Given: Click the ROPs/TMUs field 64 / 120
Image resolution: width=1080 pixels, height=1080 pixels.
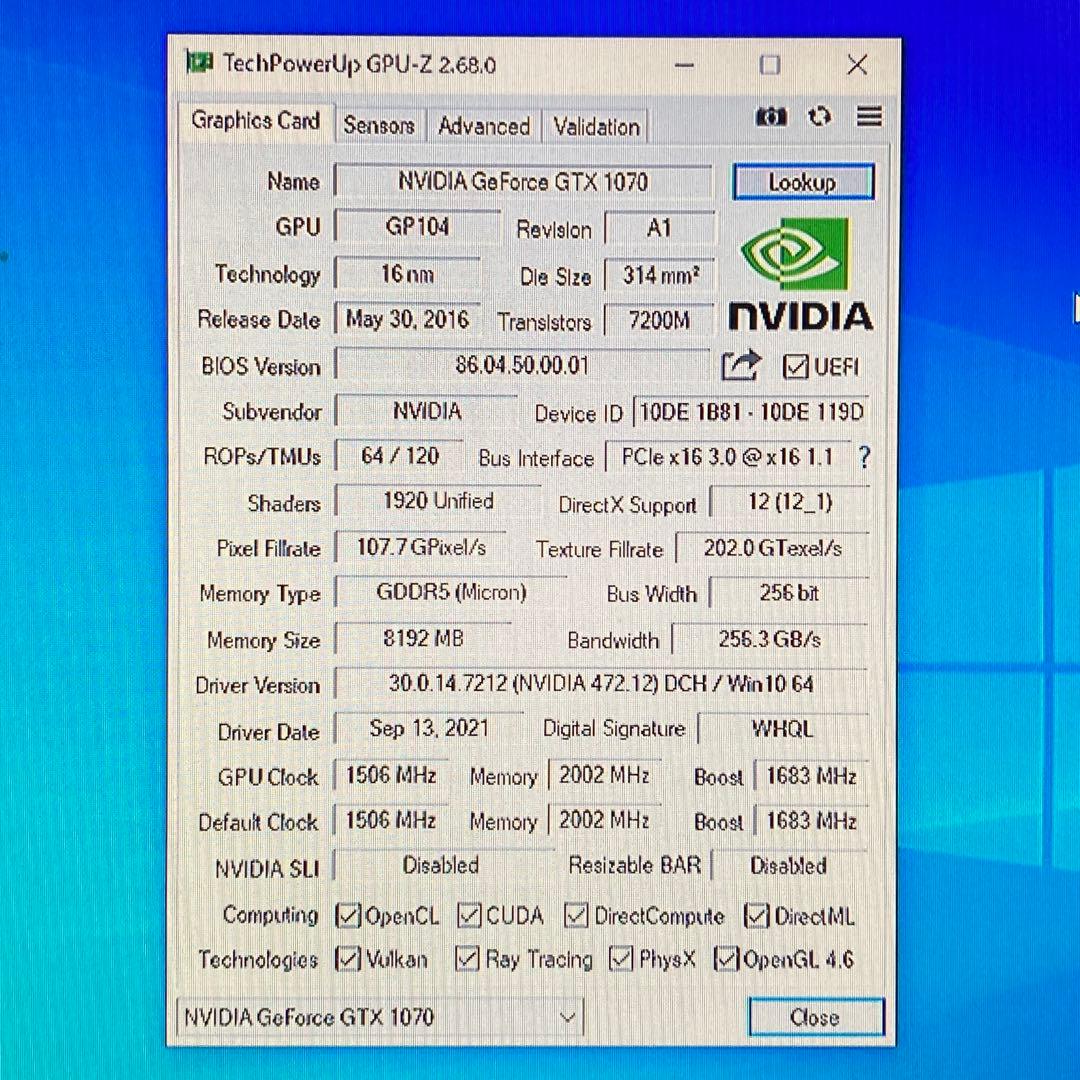Looking at the screenshot, I should pos(399,455).
